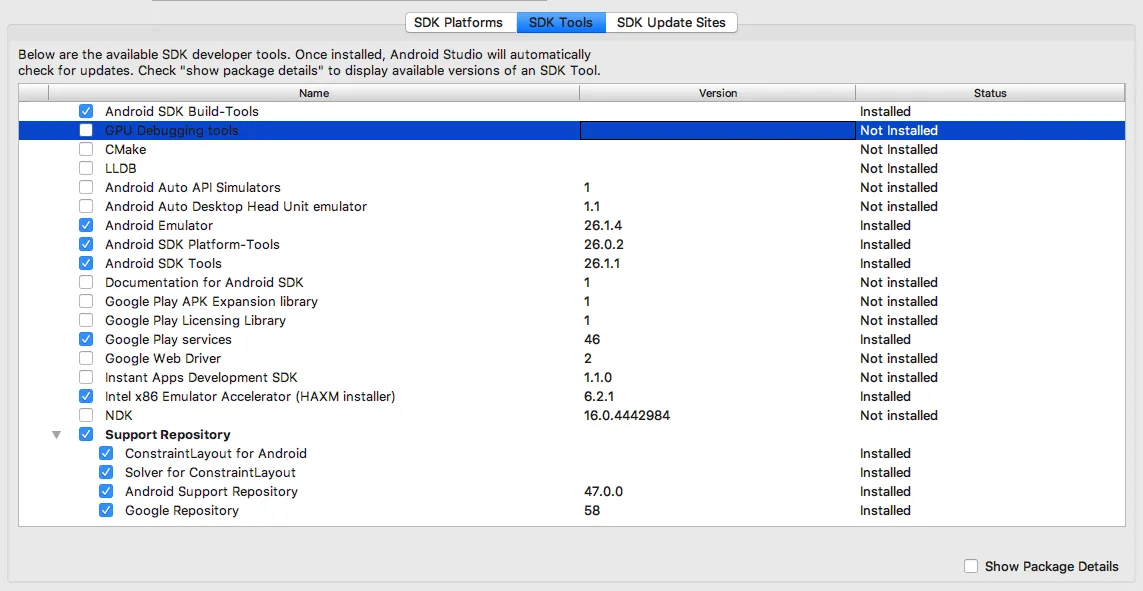
Task: Enable the CMake checkbox
Action: click(86, 149)
